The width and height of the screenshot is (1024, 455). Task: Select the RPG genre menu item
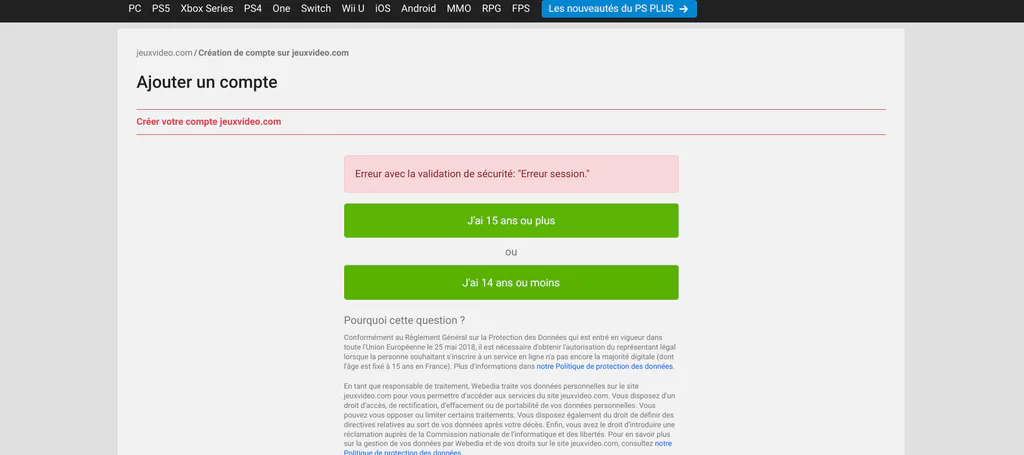[492, 8]
